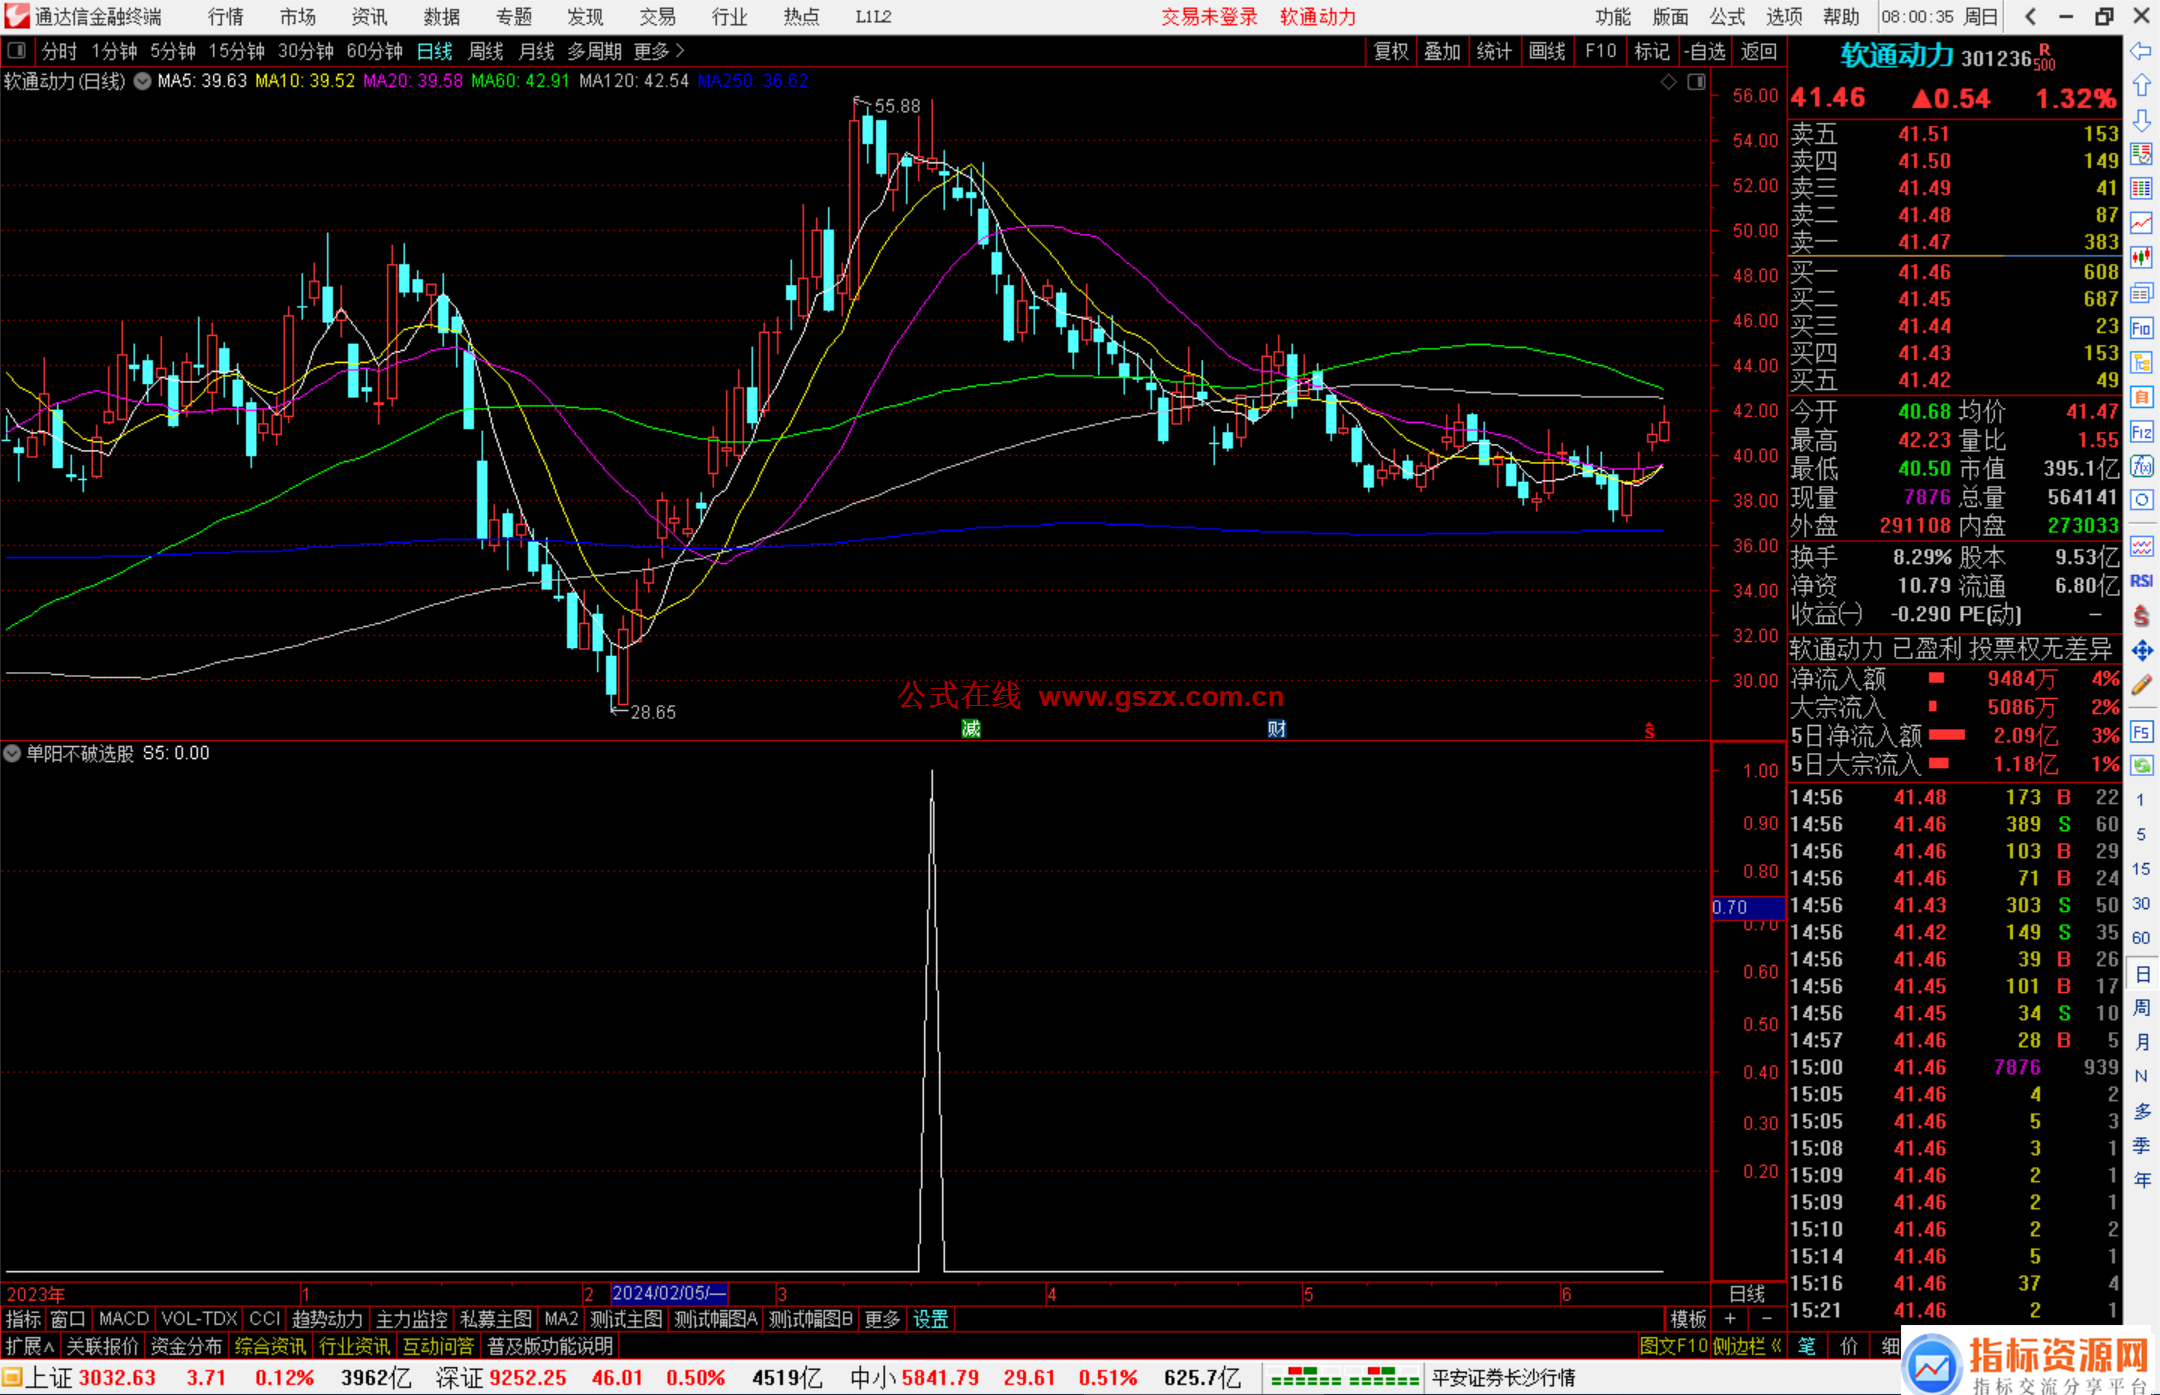Click the FS icon in right sidebar

point(2141,732)
